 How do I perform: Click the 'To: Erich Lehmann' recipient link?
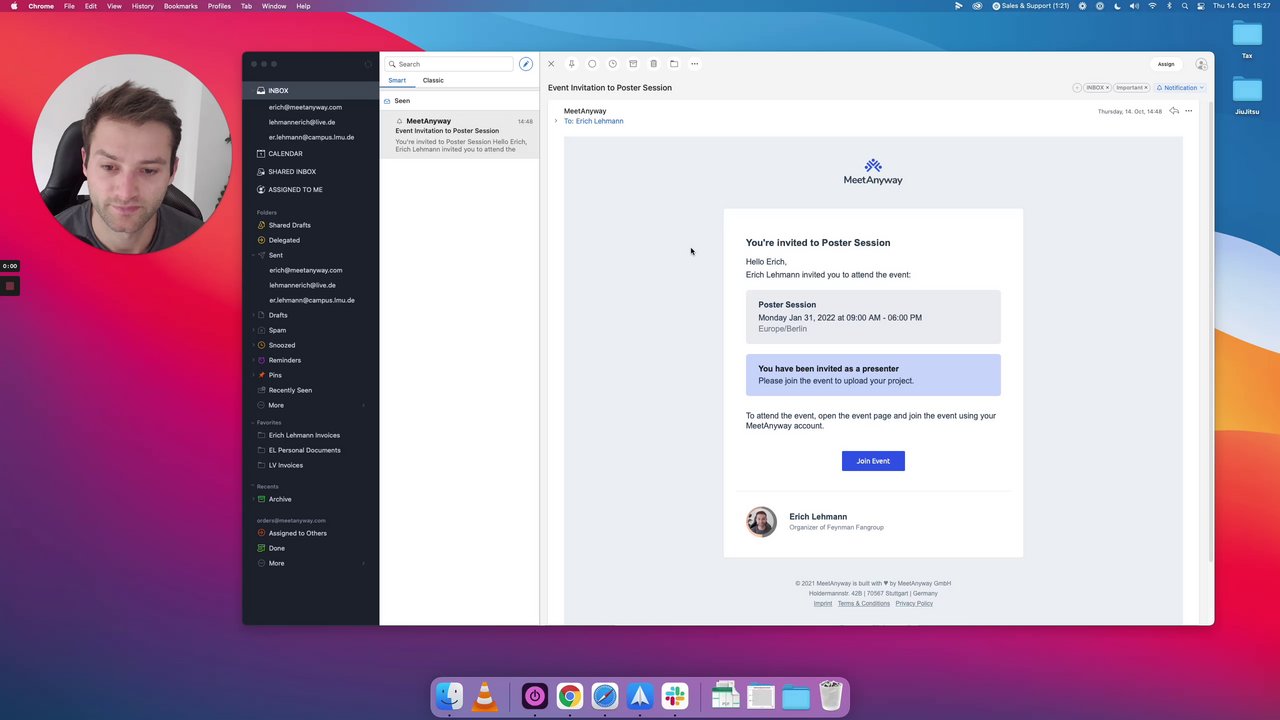(x=593, y=121)
